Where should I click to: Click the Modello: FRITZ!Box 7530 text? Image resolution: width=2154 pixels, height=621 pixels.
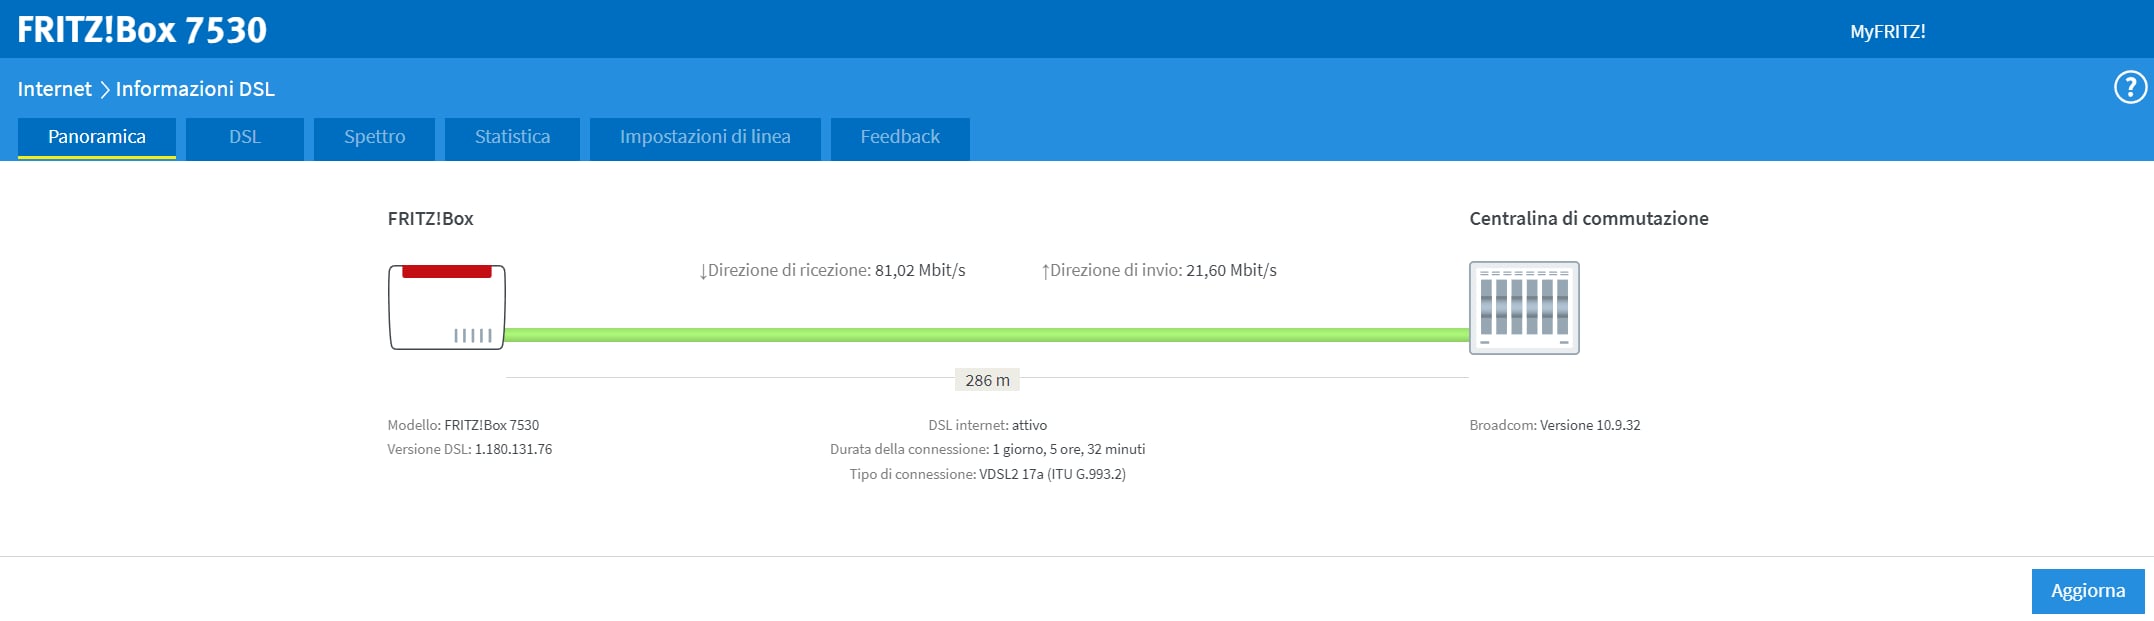(x=463, y=425)
